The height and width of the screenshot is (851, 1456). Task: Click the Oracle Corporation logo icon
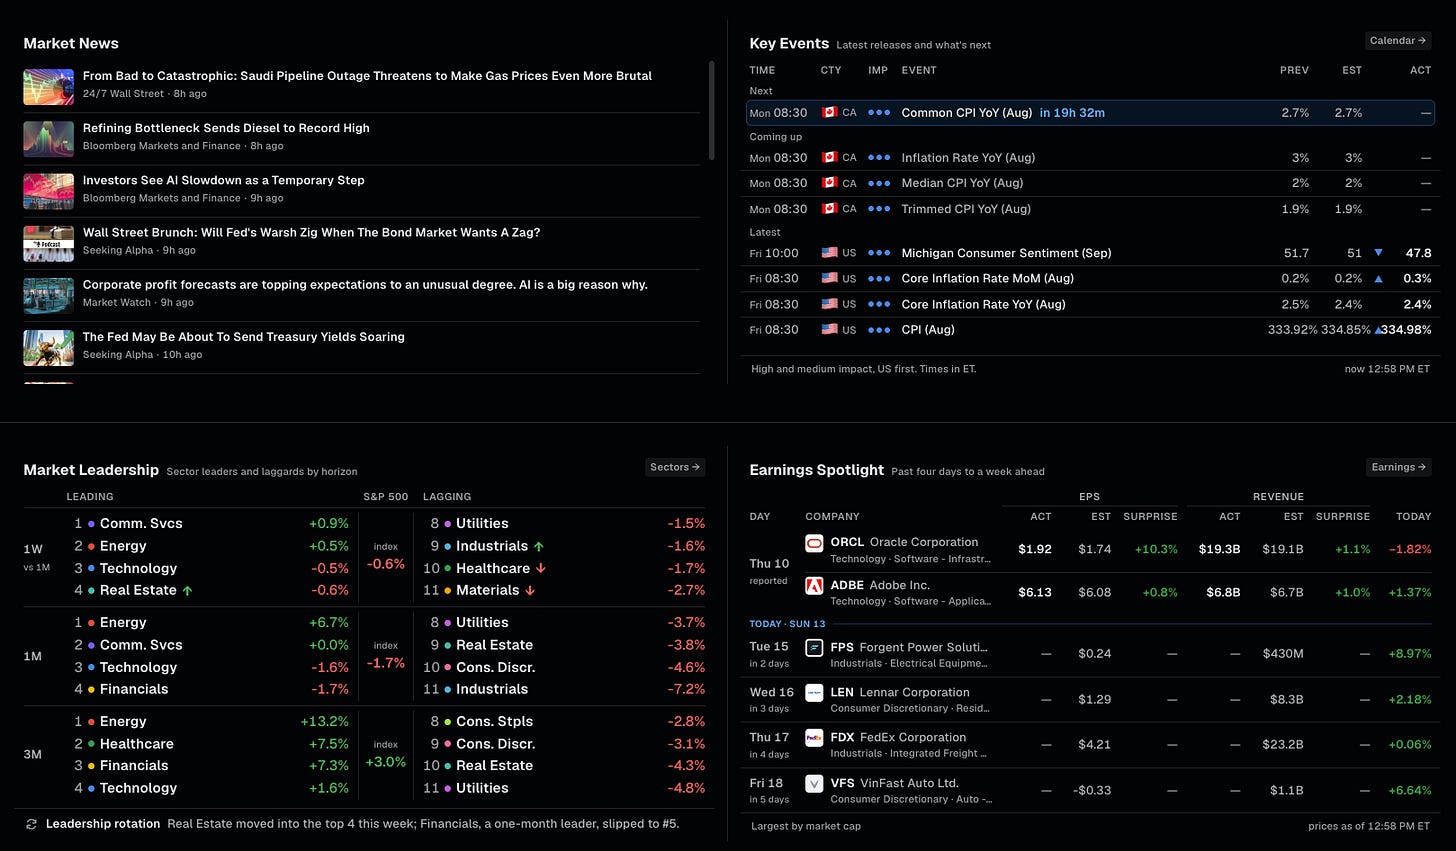(814, 543)
